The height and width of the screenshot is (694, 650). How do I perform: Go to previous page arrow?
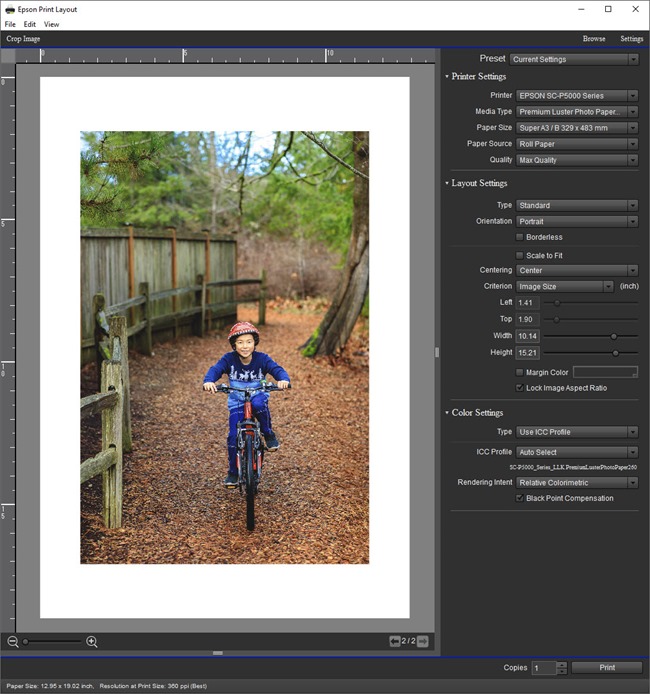(395, 641)
